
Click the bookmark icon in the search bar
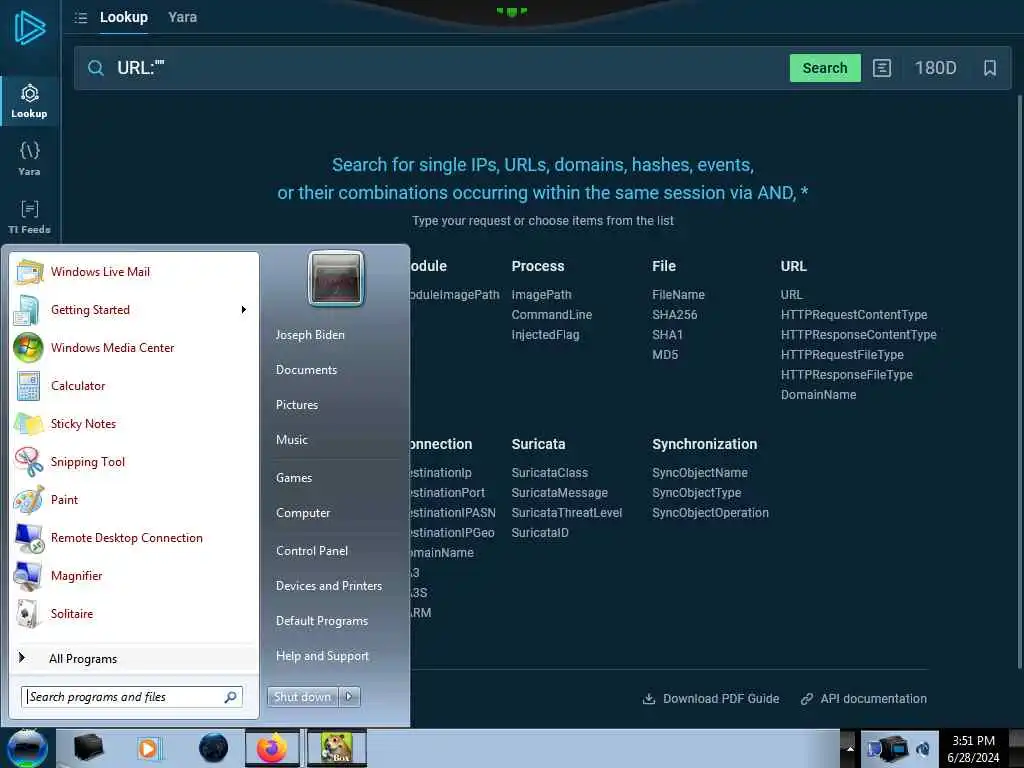[989, 68]
